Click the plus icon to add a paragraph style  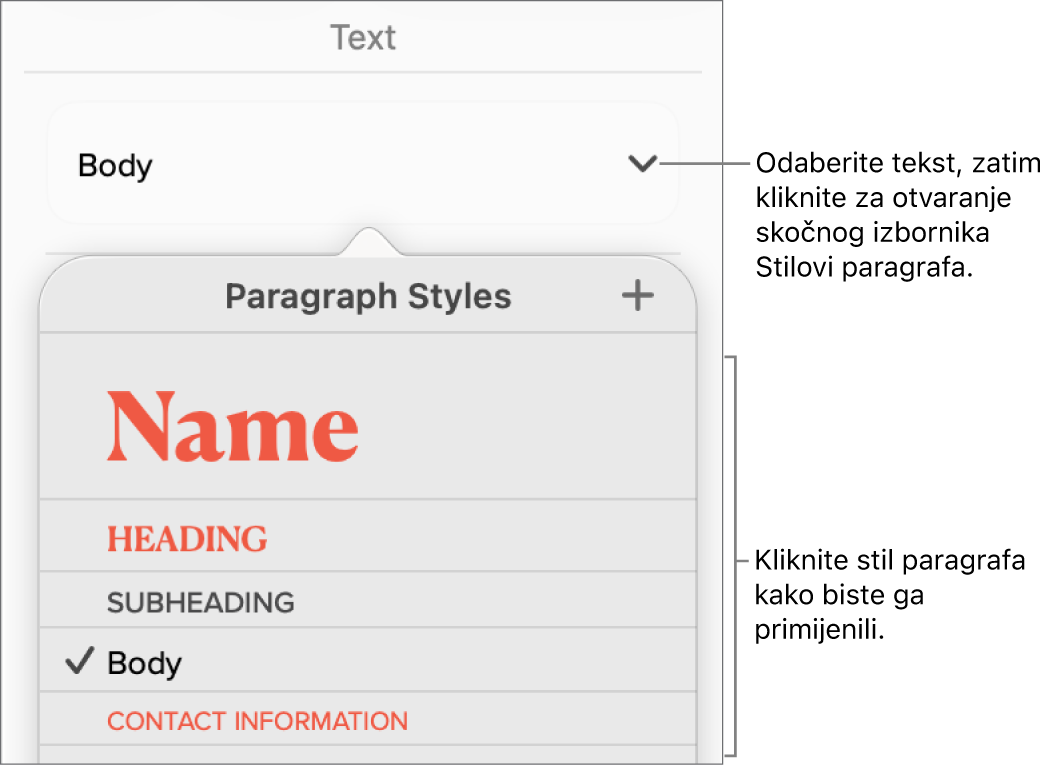pos(637,296)
